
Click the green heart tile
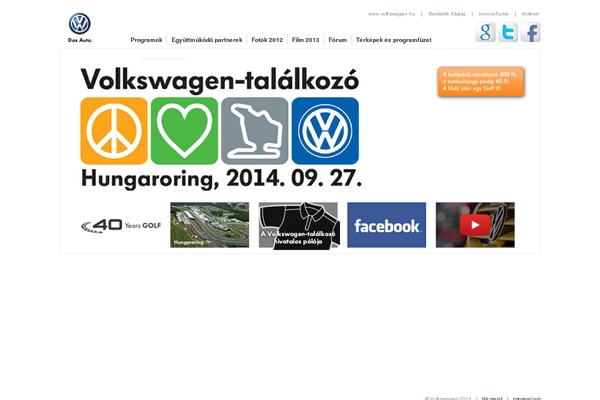(x=184, y=131)
